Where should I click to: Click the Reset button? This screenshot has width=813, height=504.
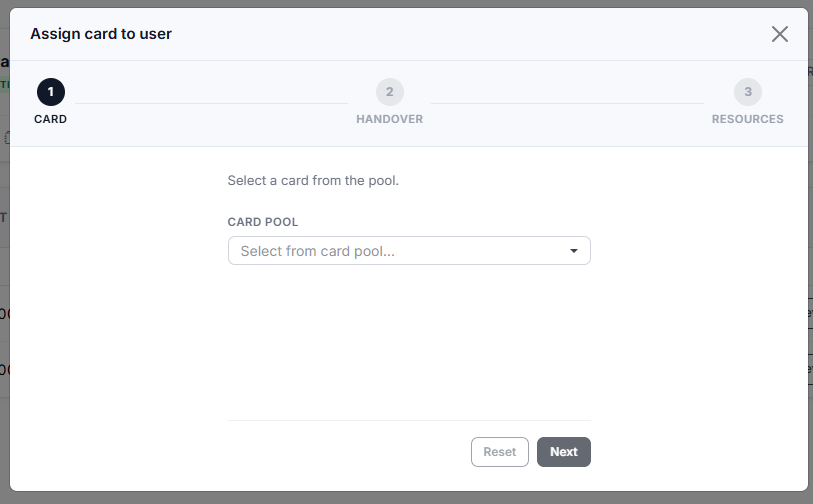coord(500,452)
